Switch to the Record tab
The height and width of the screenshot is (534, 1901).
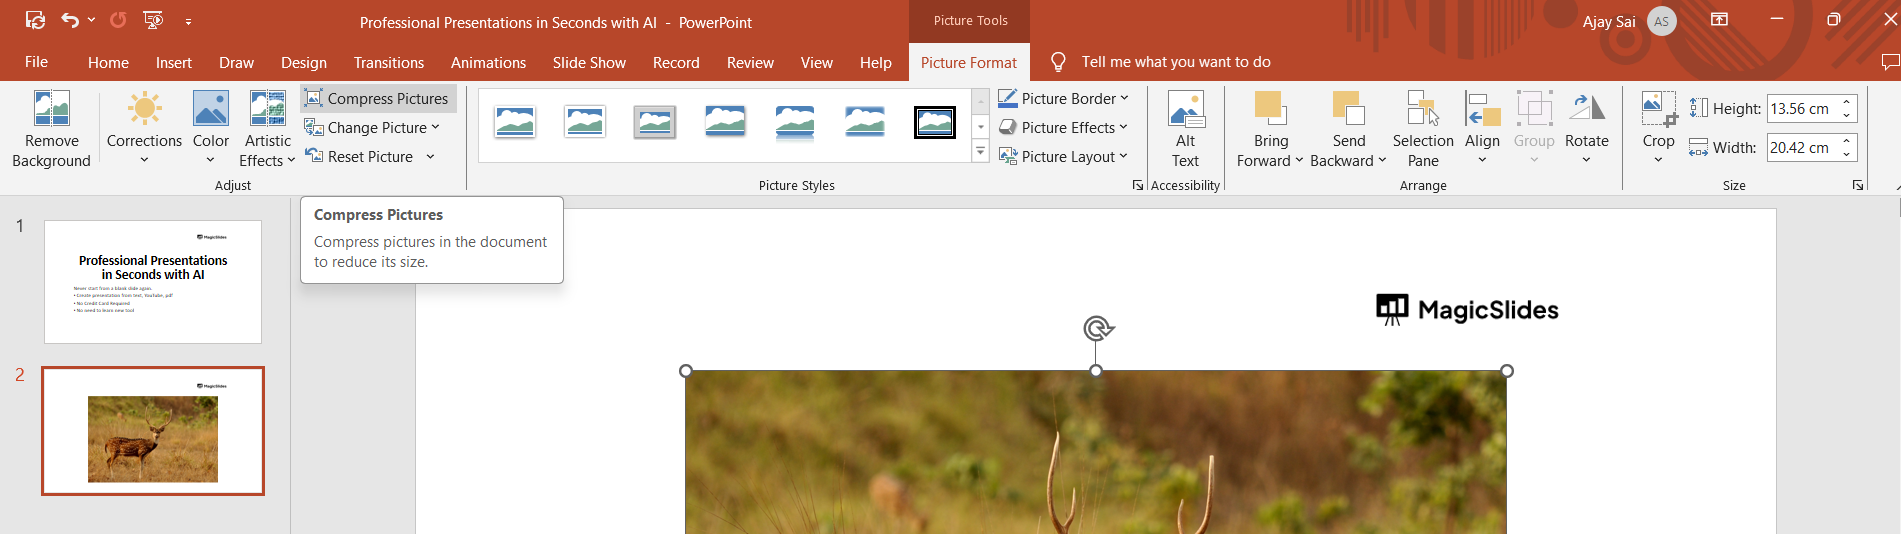coord(676,62)
